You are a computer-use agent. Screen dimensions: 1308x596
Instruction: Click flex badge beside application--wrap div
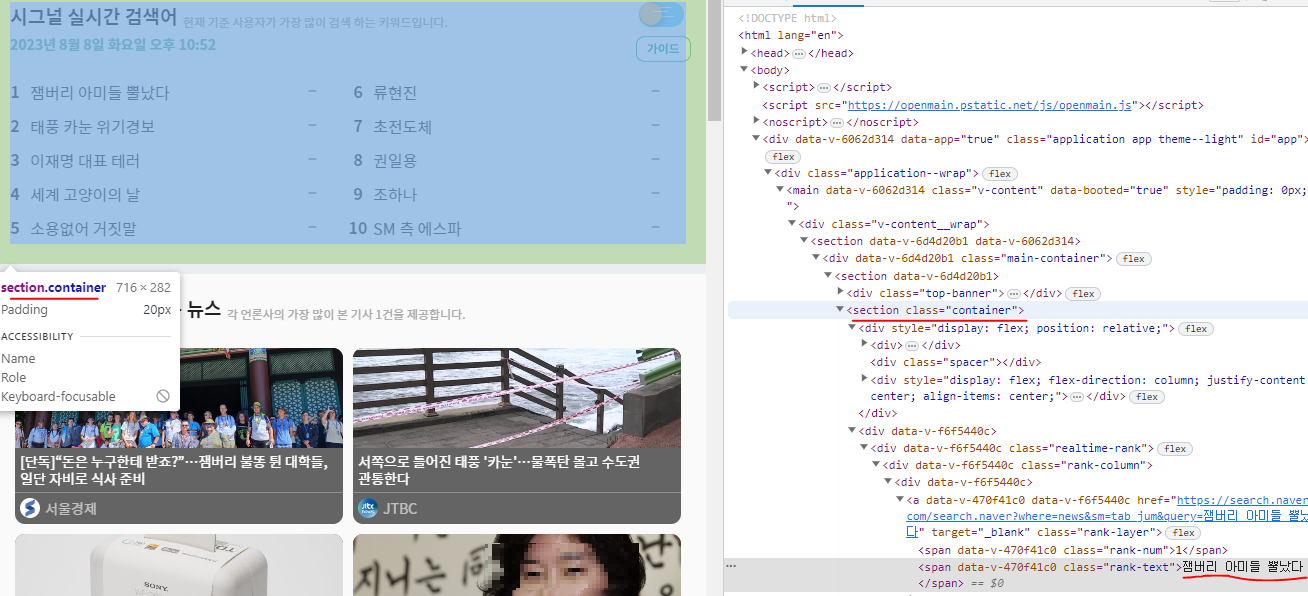(1000, 174)
